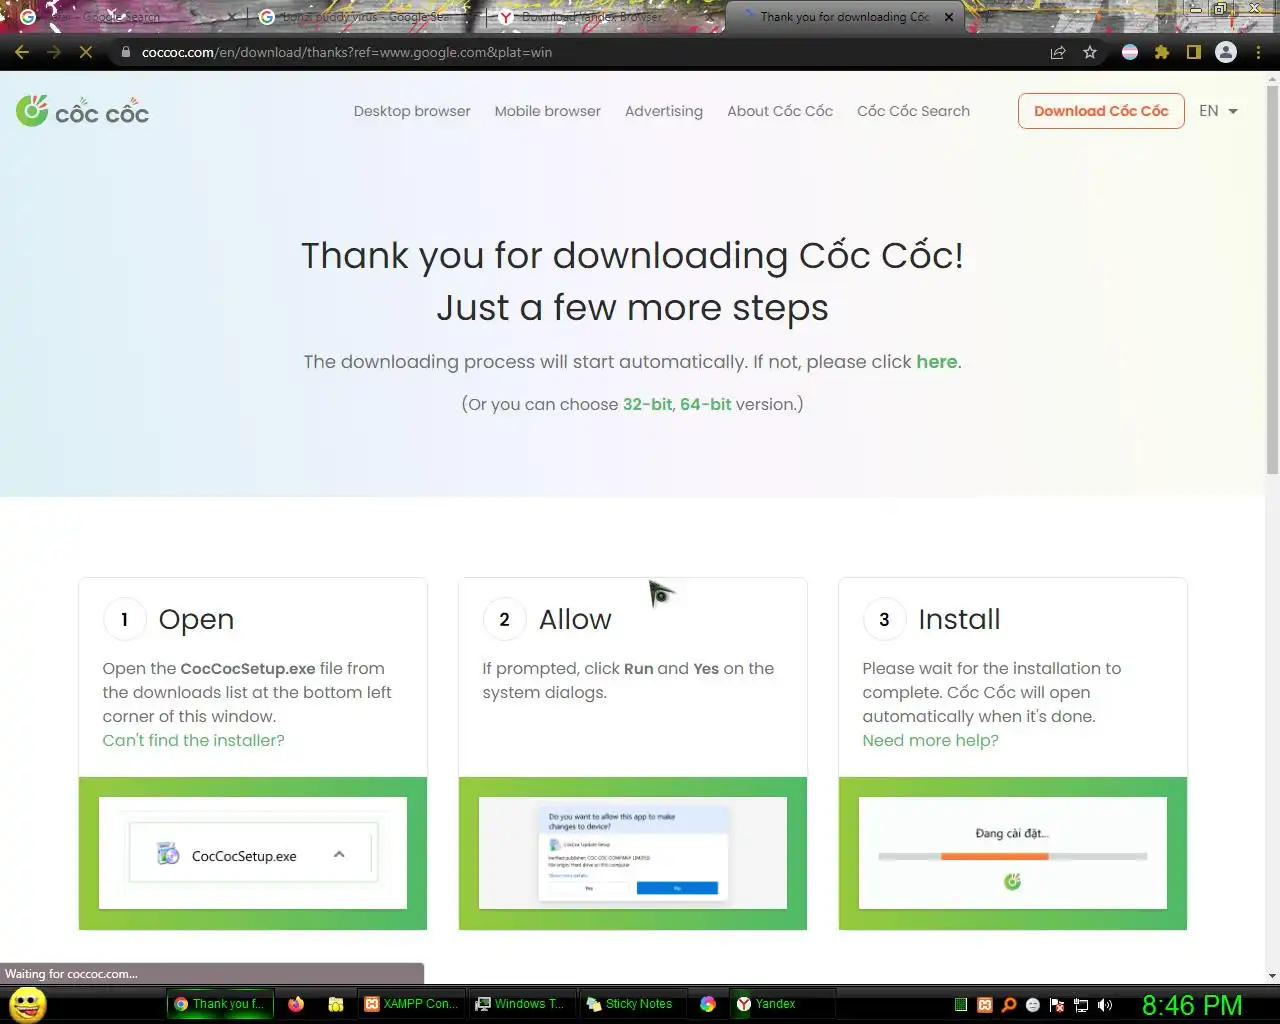Click the volume speaker tray icon
1280x1024 pixels.
(1105, 1005)
